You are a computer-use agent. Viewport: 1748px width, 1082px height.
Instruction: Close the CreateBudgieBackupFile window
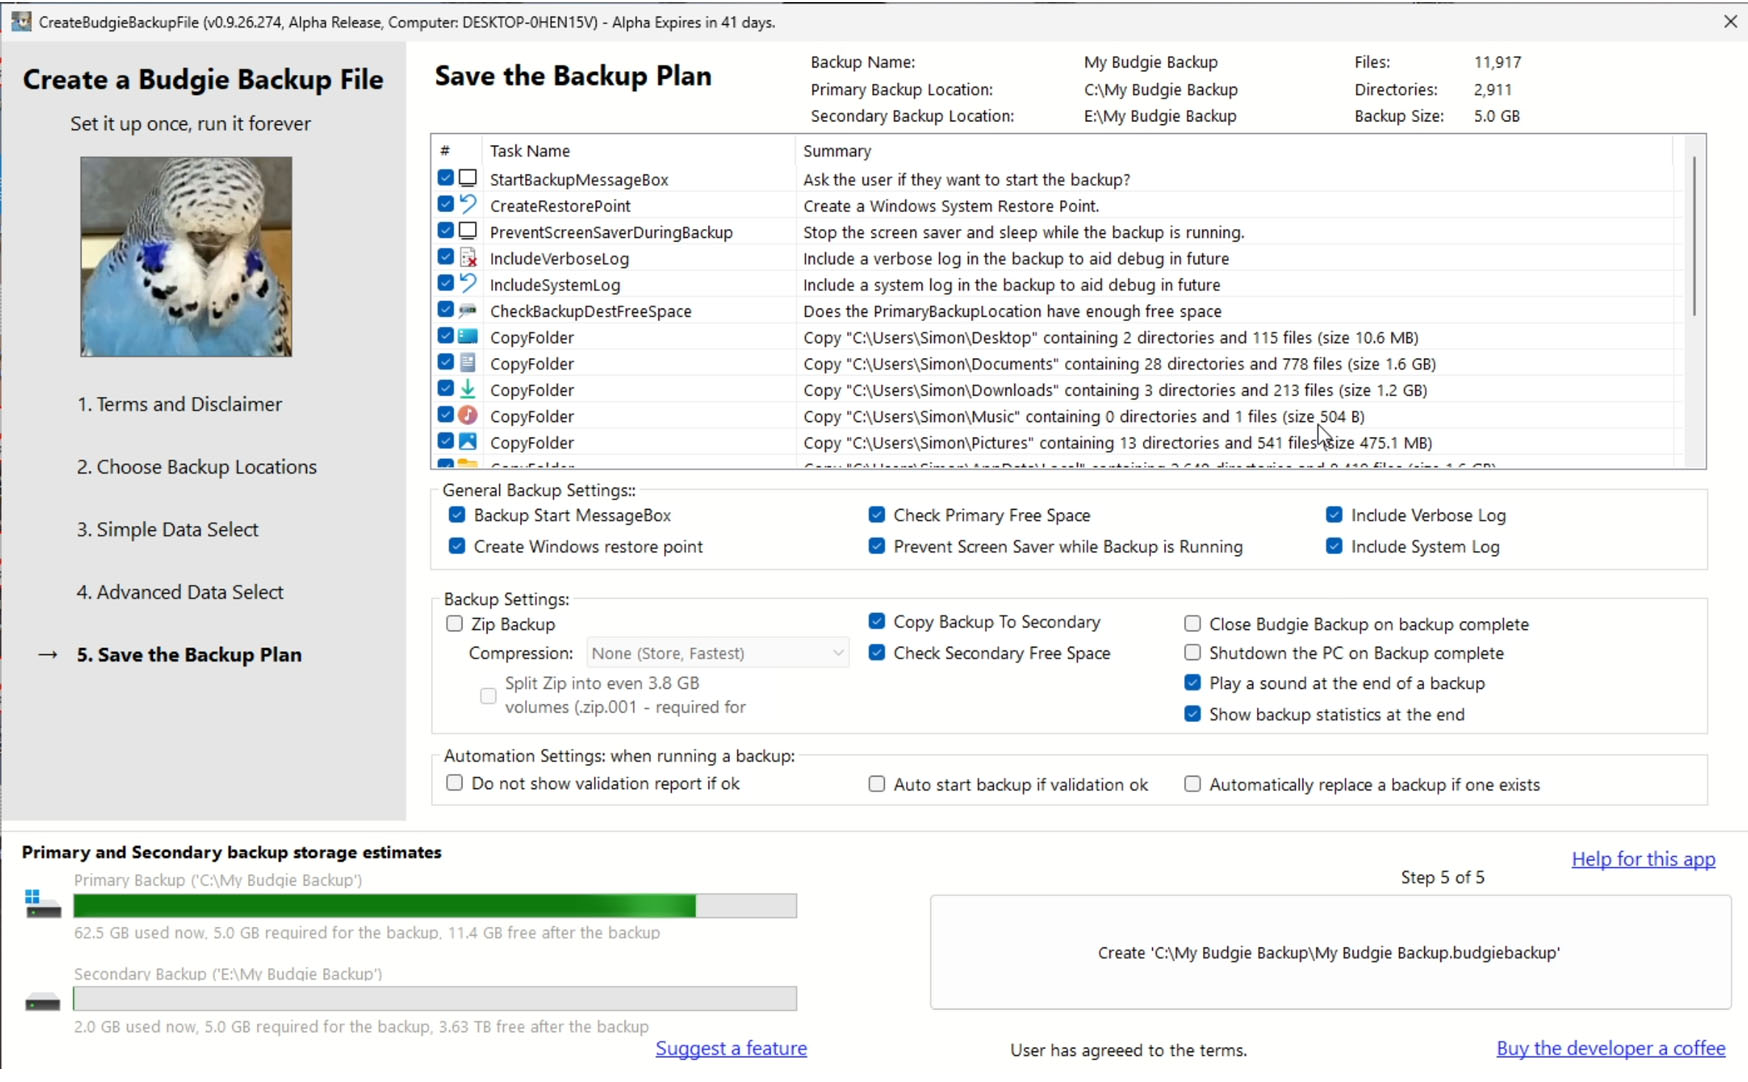coord(1730,21)
